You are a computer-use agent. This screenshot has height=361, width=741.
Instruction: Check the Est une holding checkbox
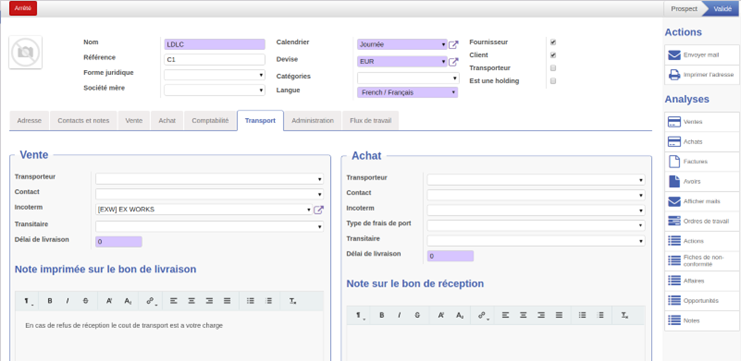click(553, 81)
